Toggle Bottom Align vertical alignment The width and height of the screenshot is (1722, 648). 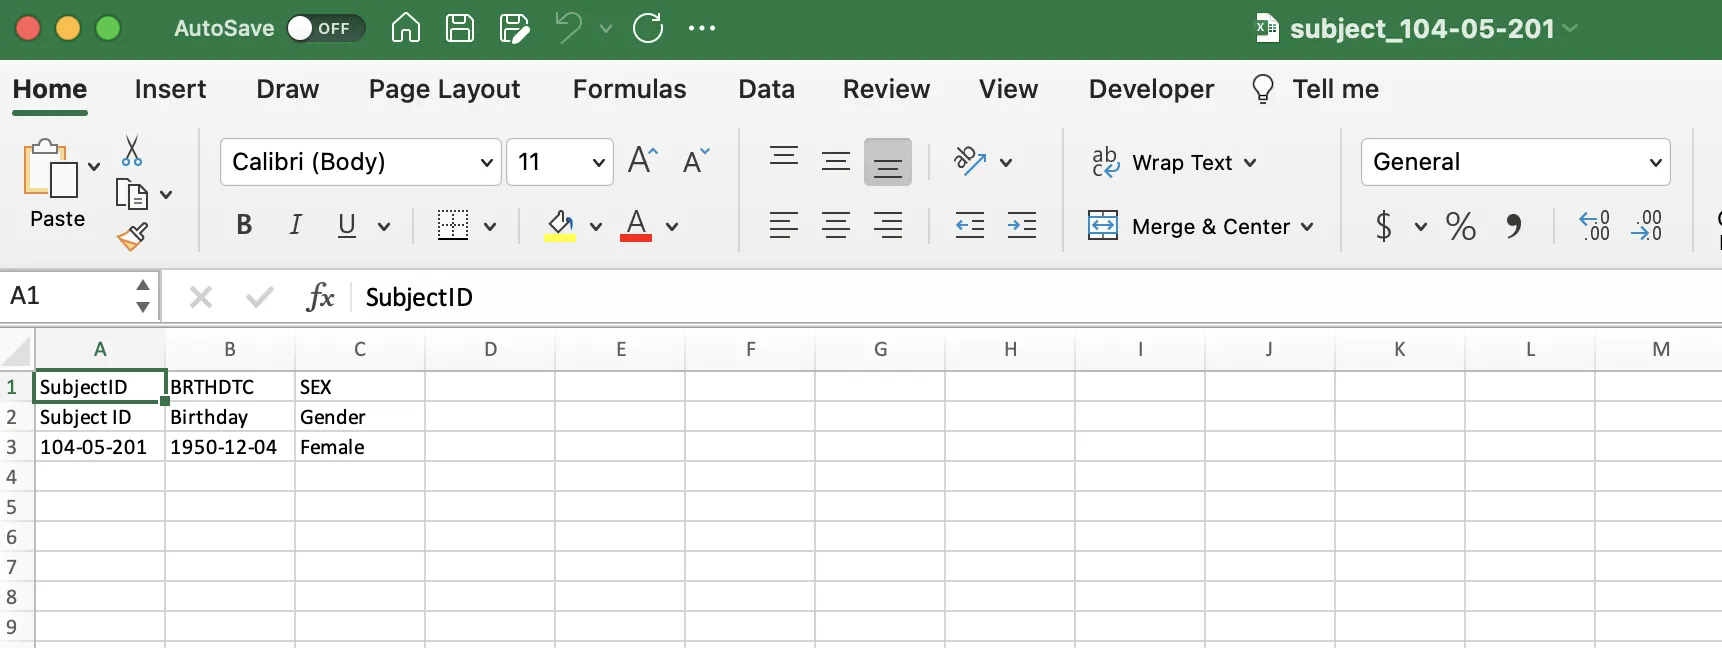pyautogui.click(x=888, y=162)
